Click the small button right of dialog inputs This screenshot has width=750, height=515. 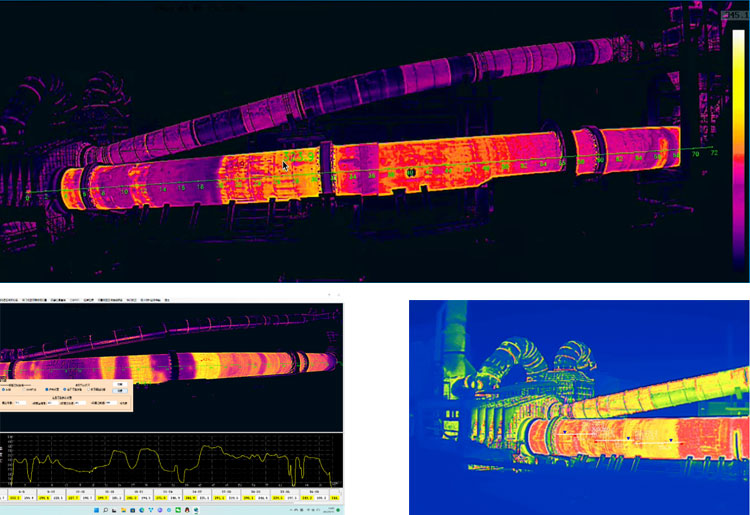point(123,403)
